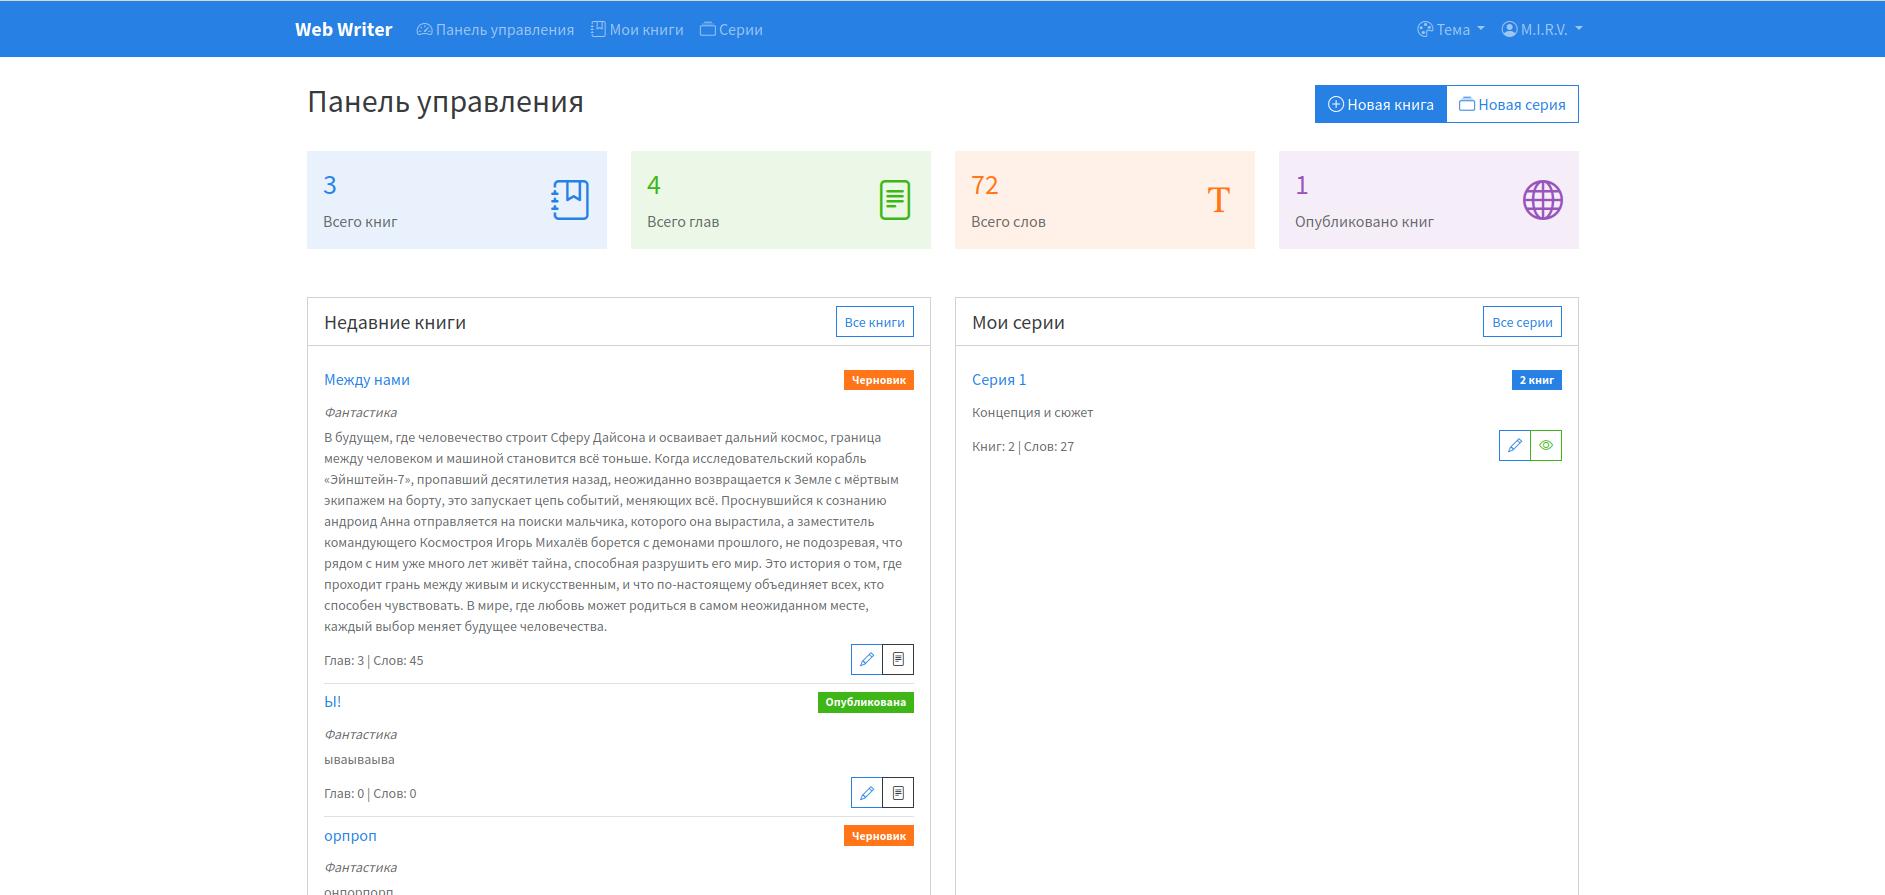This screenshot has width=1885, height=895.
Task: Click the pencil edit icon for Ы! book
Action: coord(866,793)
